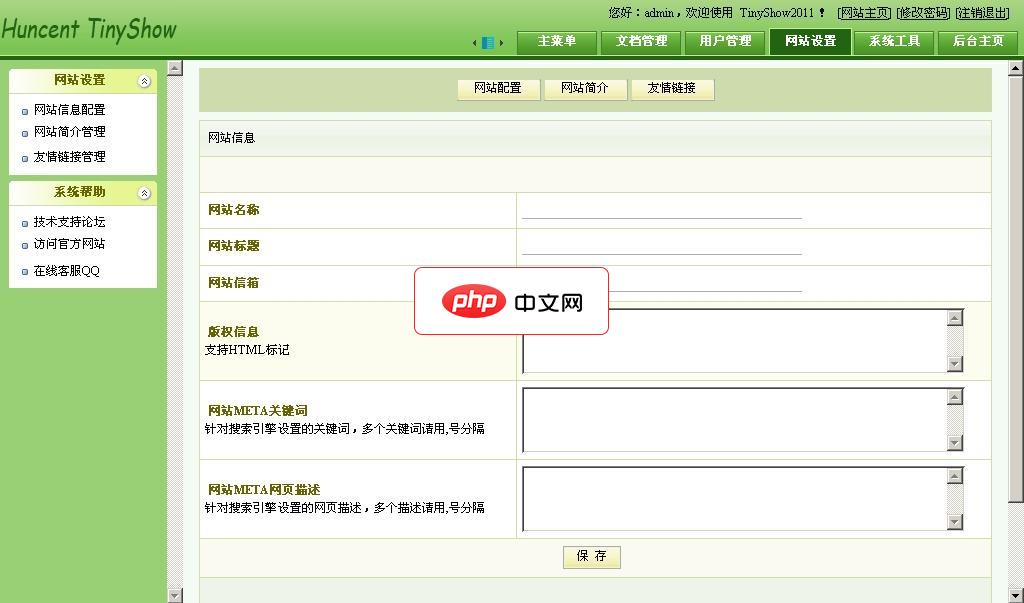Click the 网站信箱 field label

(234, 283)
